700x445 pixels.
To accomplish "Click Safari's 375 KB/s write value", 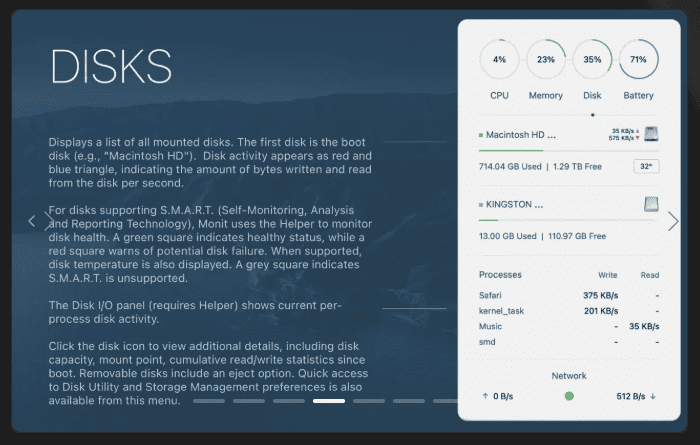I will point(600,295).
